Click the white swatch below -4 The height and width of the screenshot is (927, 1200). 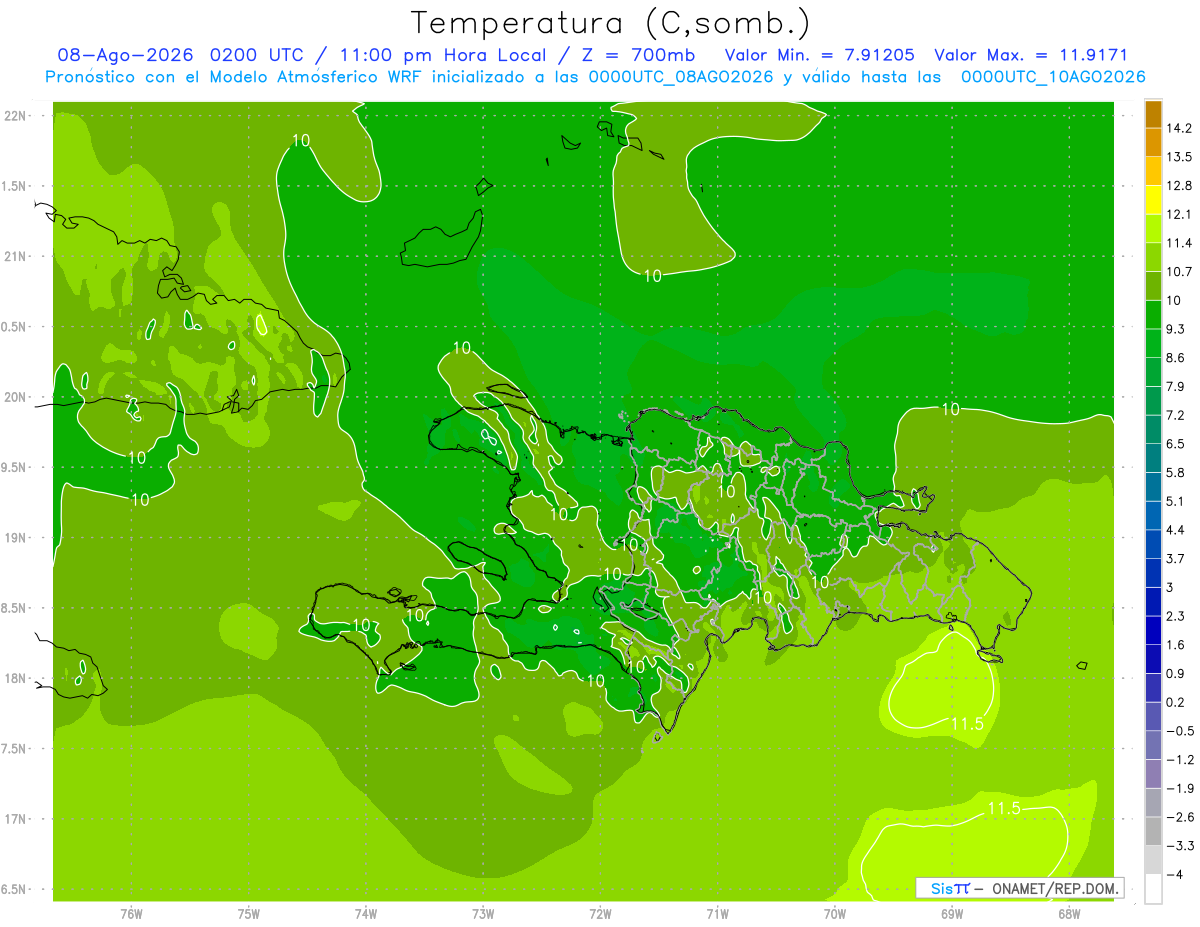click(x=1153, y=889)
